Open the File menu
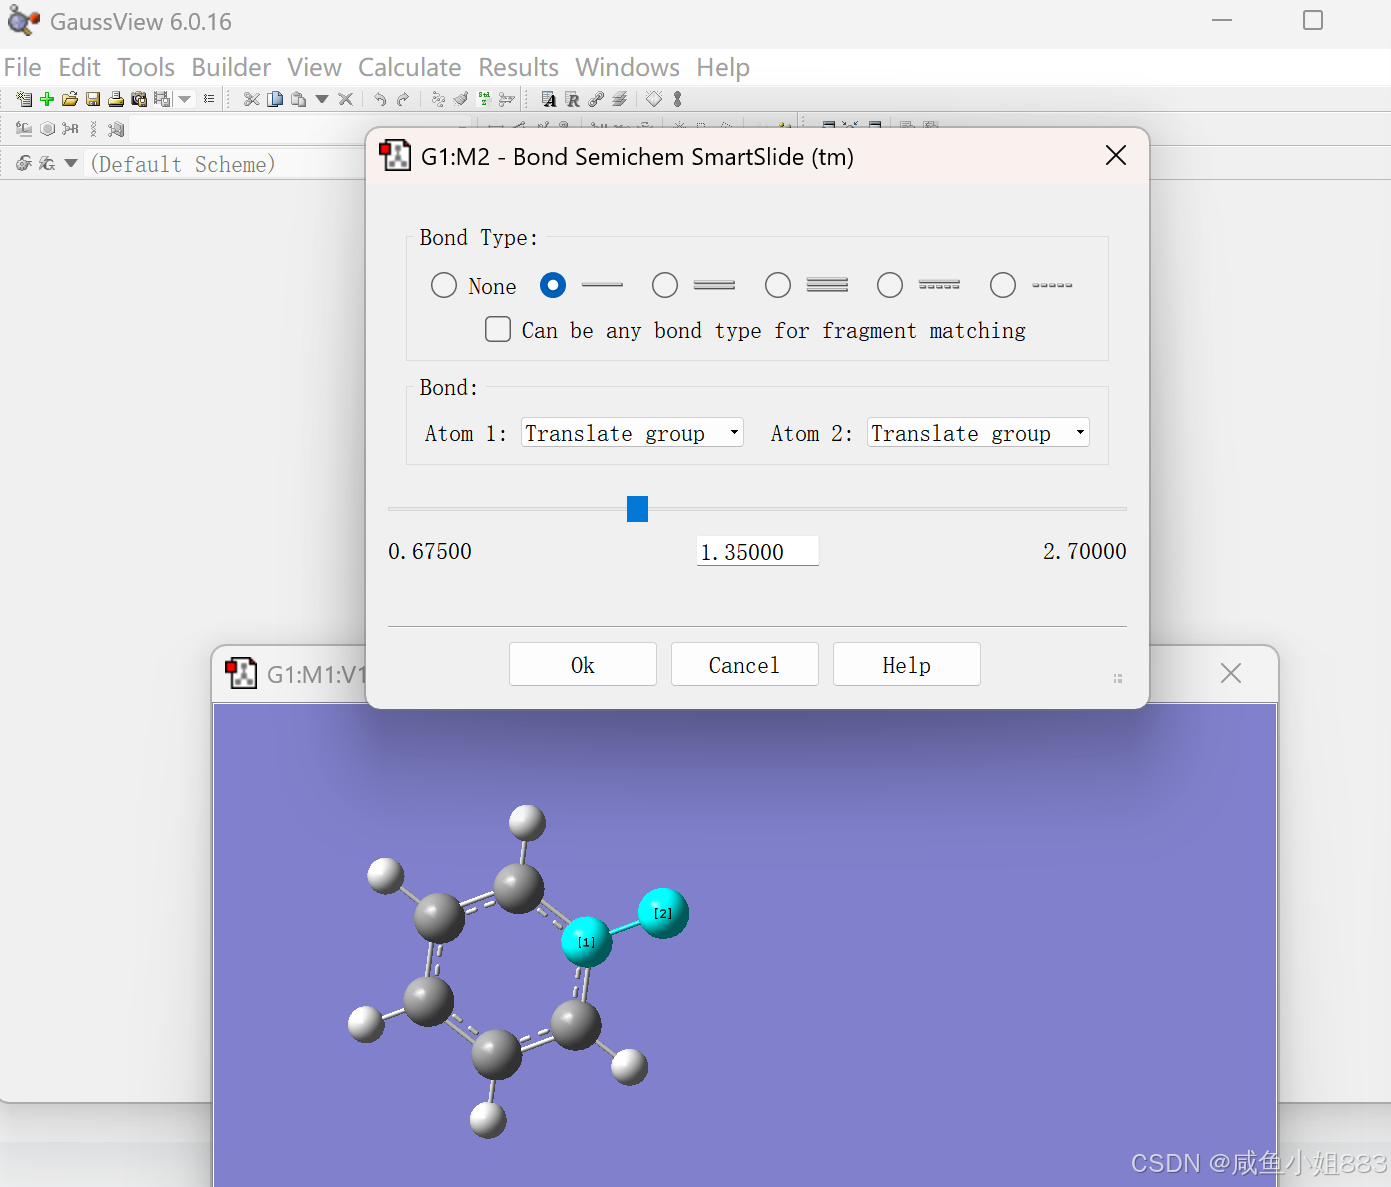Image resolution: width=1391 pixels, height=1187 pixels. (23, 67)
